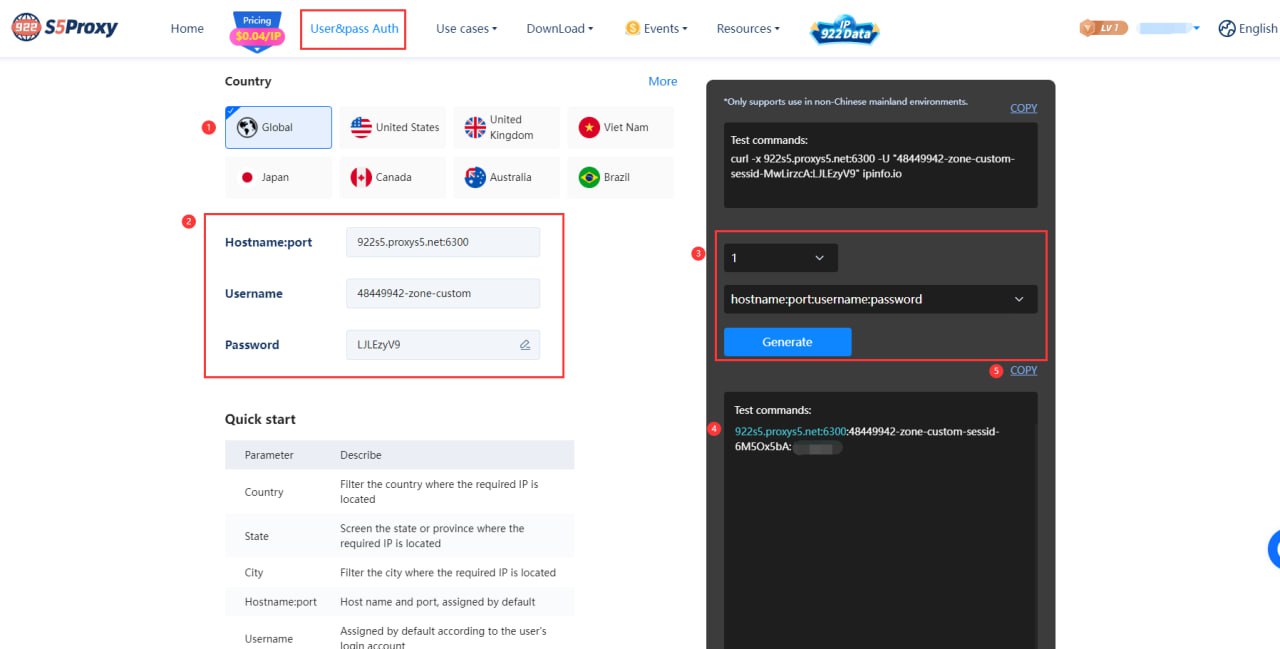Click the LV1 level badge
This screenshot has width=1280, height=649.
(1104, 28)
